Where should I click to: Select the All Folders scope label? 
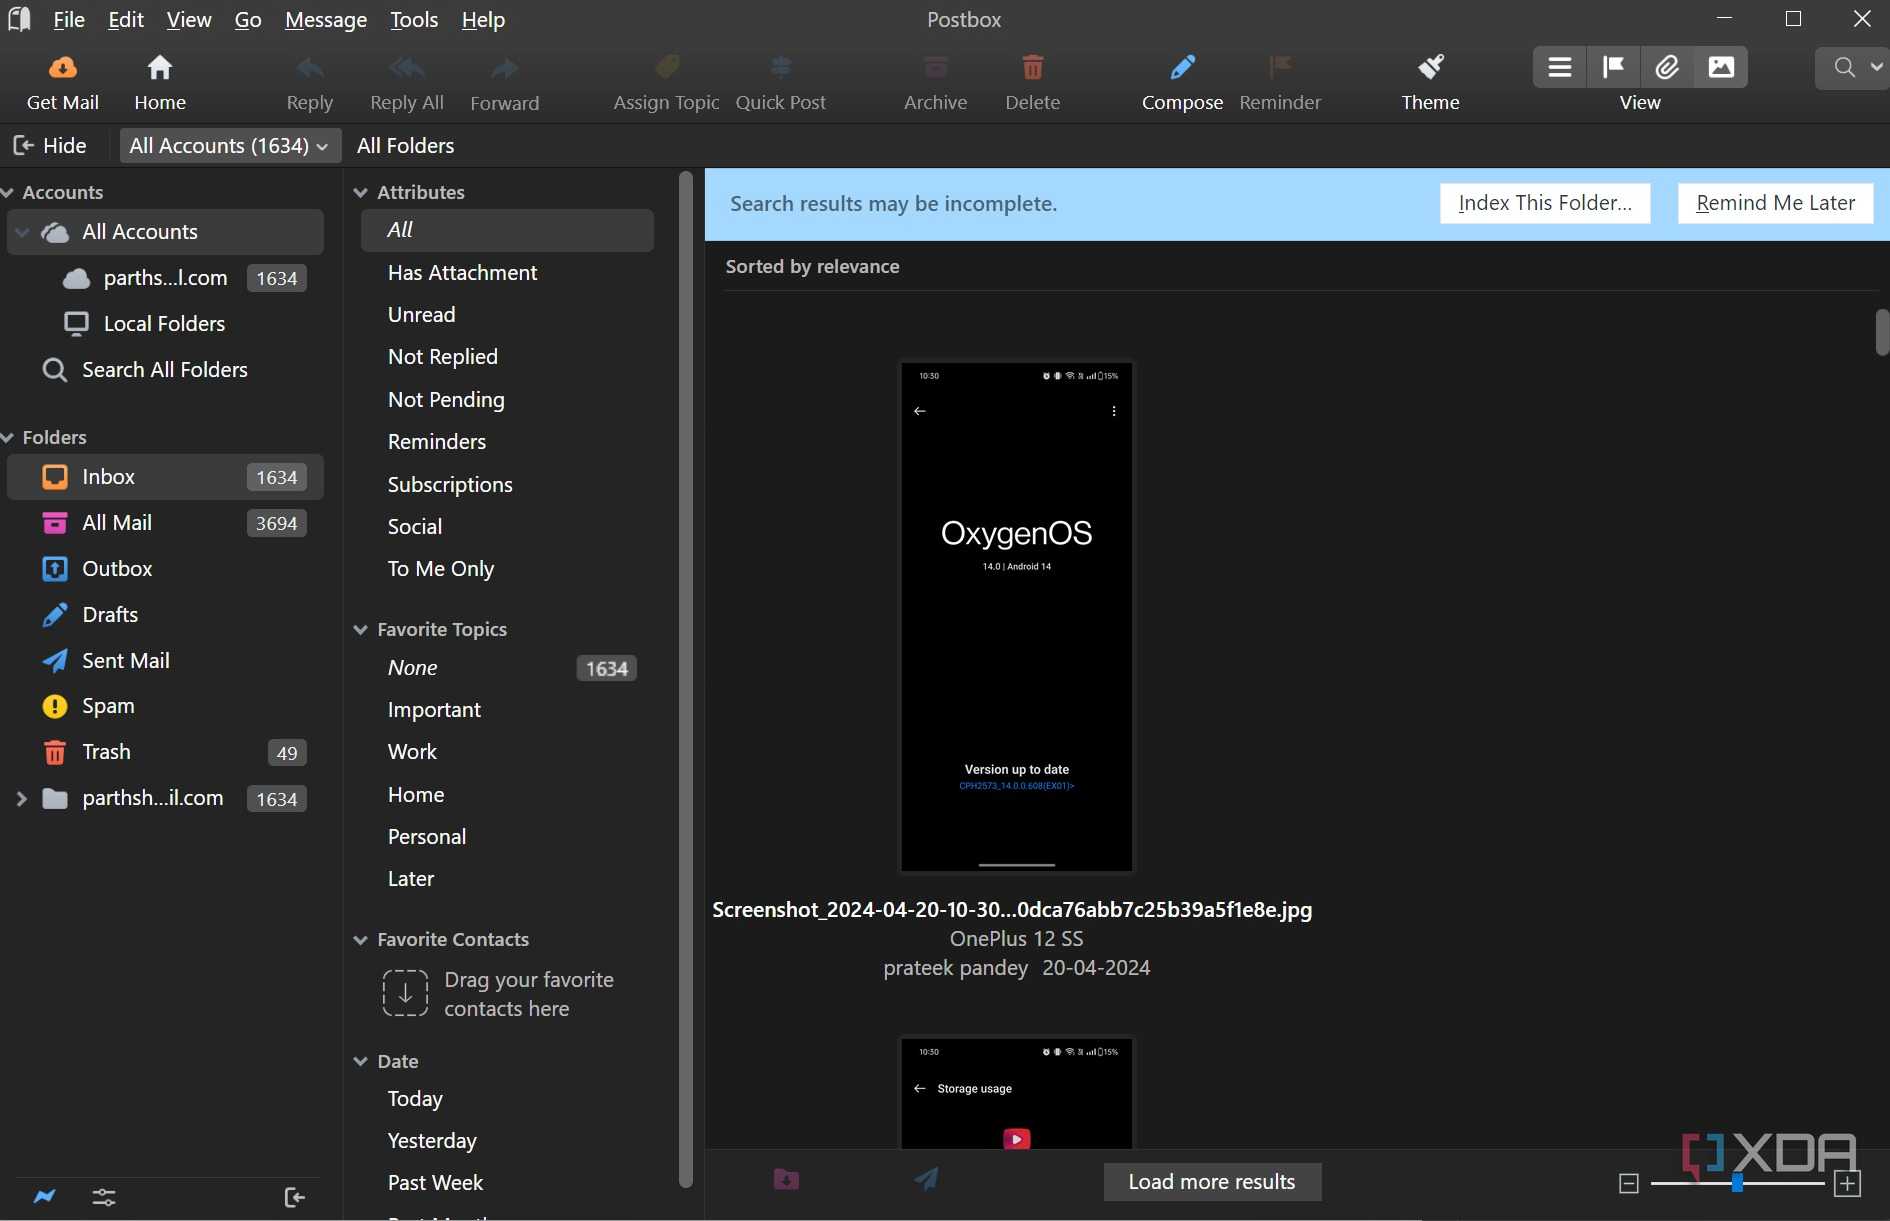click(x=405, y=146)
